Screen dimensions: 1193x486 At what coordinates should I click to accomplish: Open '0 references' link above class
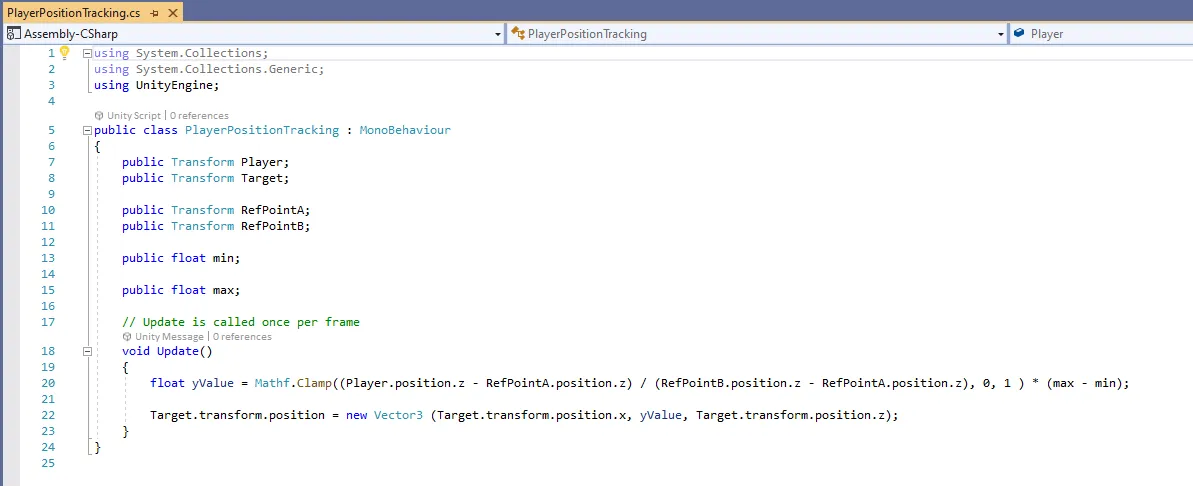pos(199,116)
